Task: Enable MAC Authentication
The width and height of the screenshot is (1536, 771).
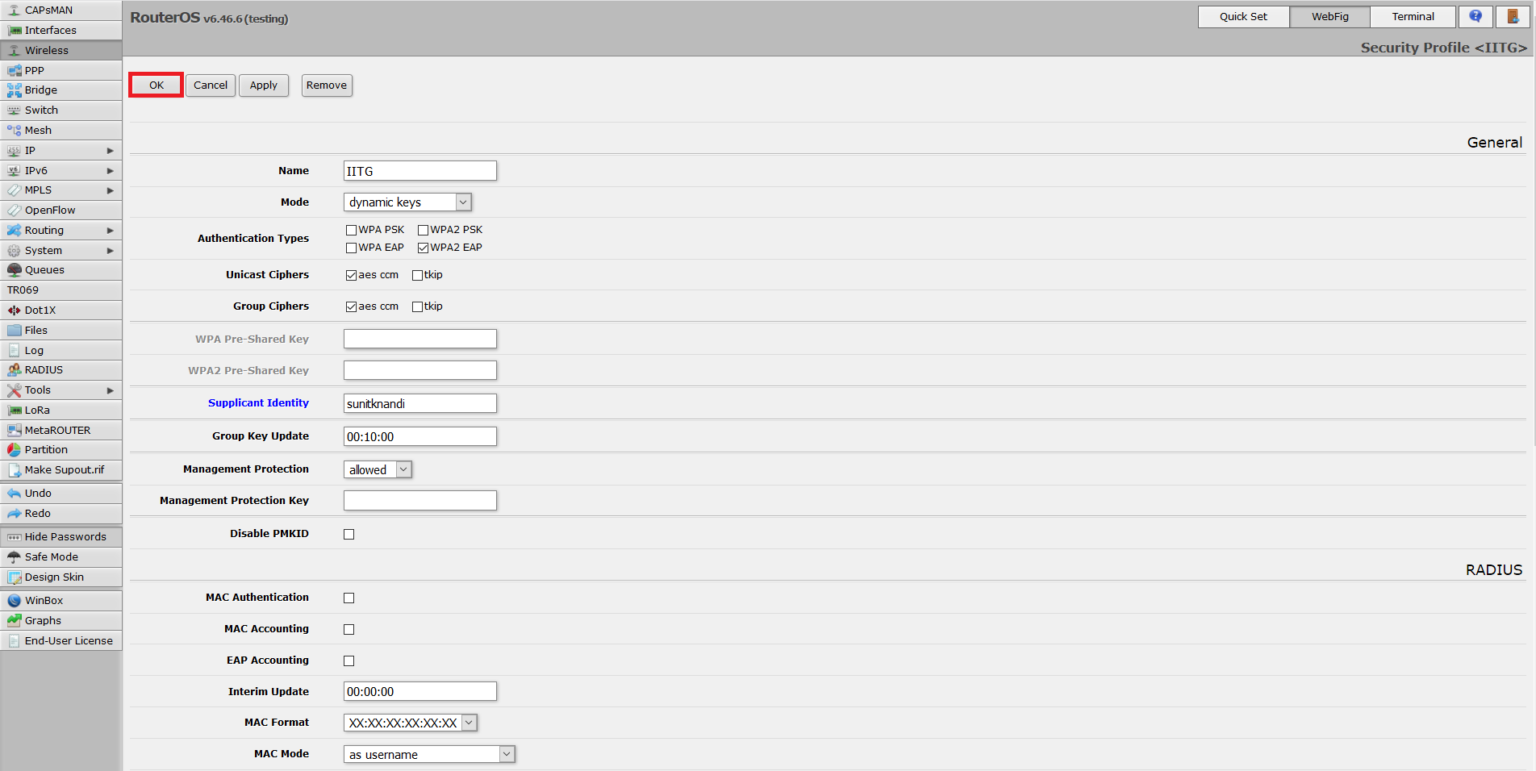Action: 349,597
